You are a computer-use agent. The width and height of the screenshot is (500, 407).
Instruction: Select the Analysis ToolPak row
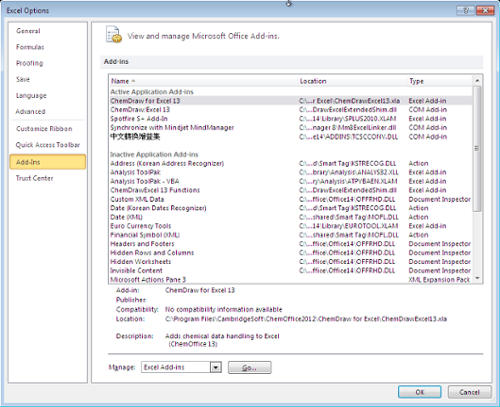(291, 172)
